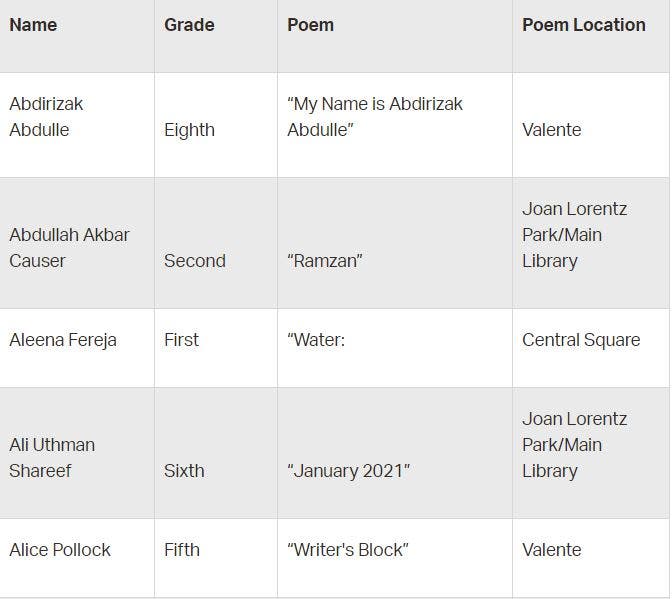Click the "Water:" poem title

pyautogui.click(x=316, y=340)
